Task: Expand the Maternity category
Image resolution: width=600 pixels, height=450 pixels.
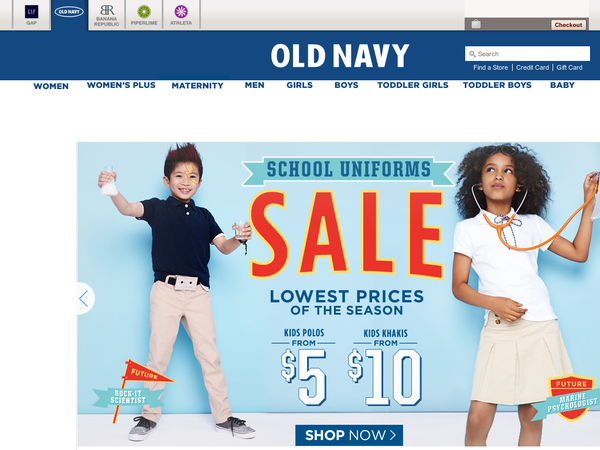Action: click(x=197, y=86)
